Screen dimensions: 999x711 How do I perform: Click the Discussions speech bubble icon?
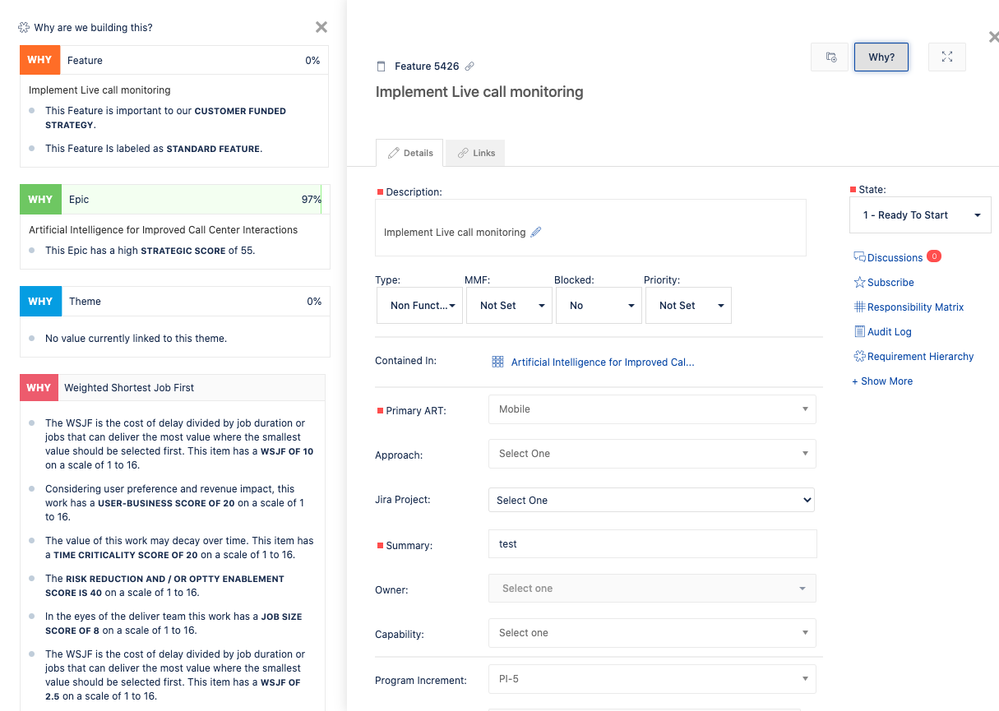[859, 257]
